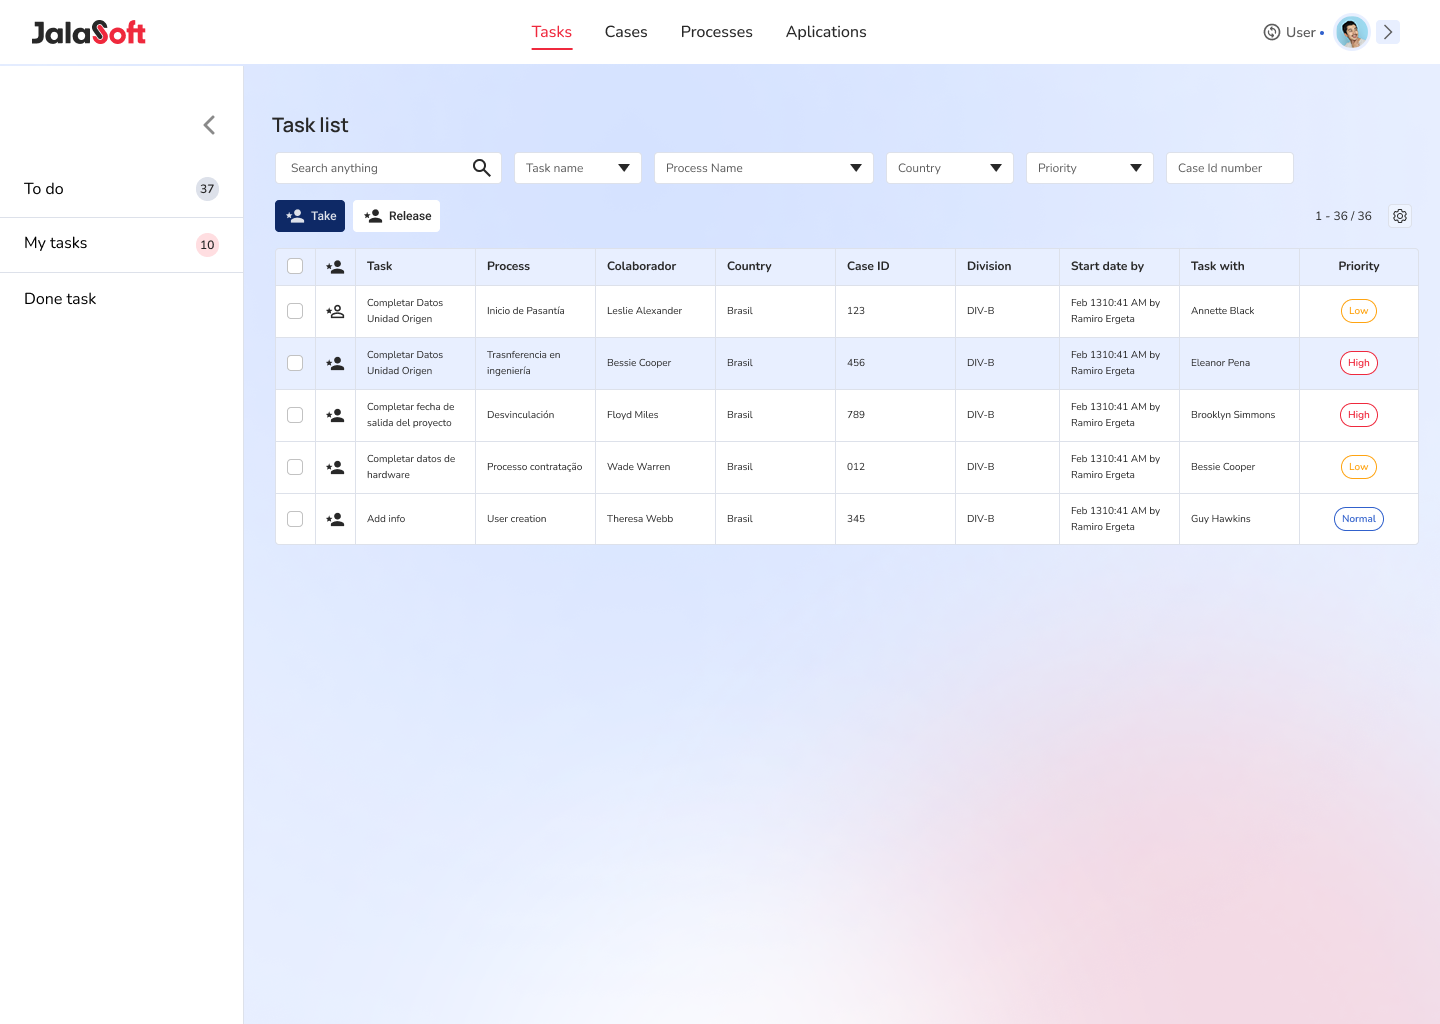Click the Low badge in Wade Warren row
The height and width of the screenshot is (1024, 1440).
[1359, 467]
